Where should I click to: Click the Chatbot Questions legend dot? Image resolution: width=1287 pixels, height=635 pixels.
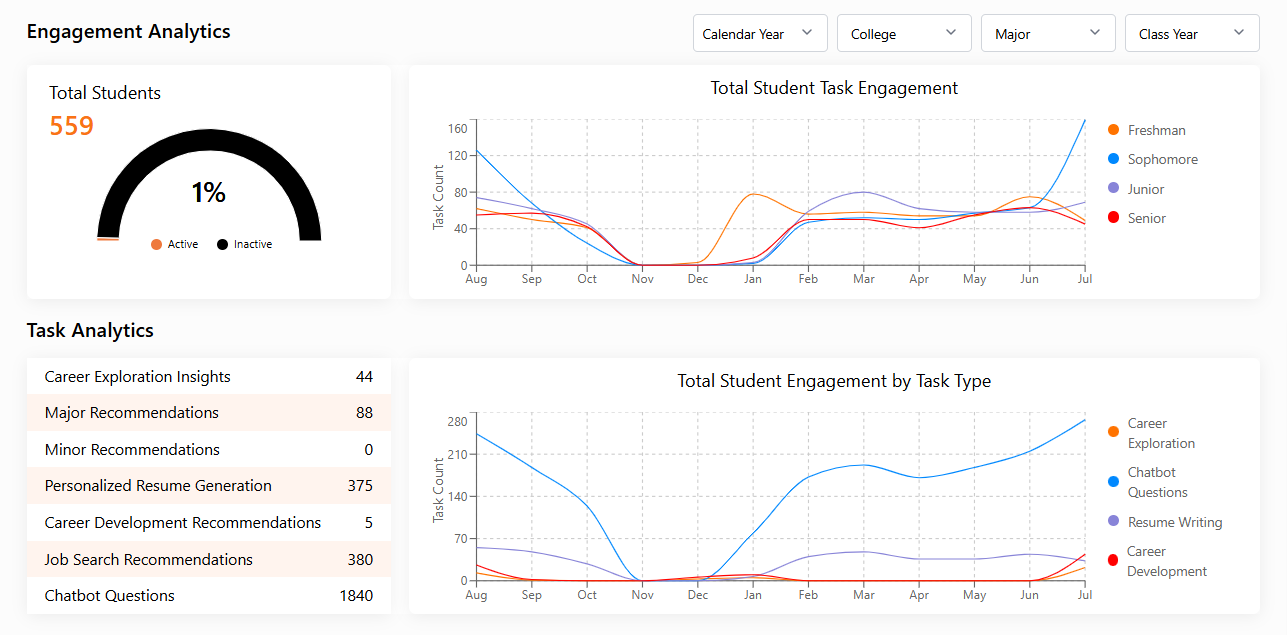pyautogui.click(x=1113, y=481)
